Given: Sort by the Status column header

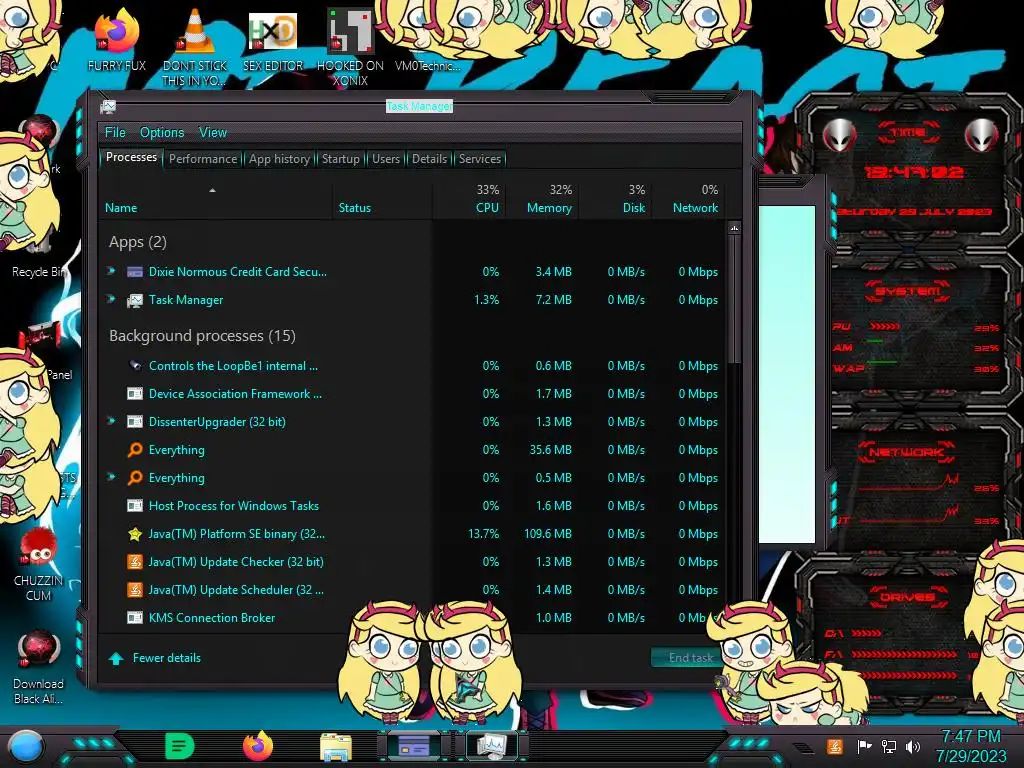Looking at the screenshot, I should click(x=382, y=199).
